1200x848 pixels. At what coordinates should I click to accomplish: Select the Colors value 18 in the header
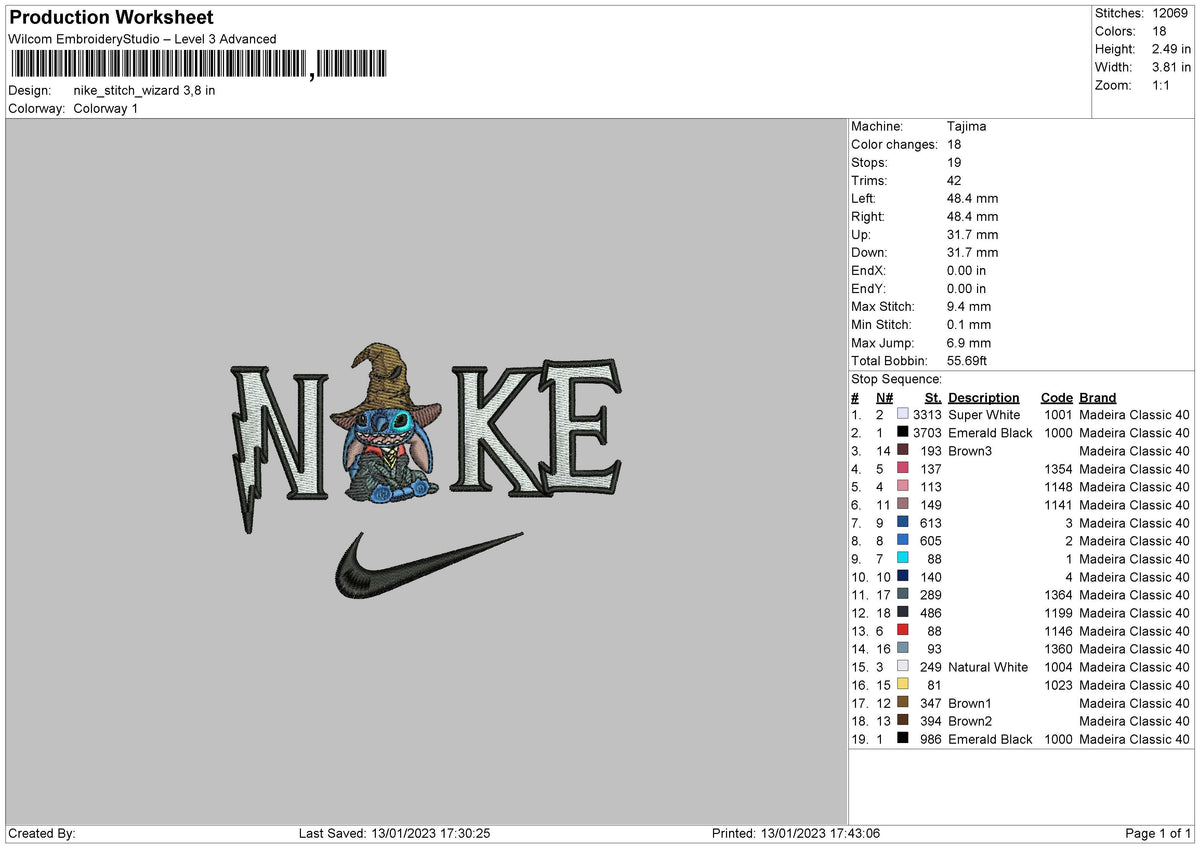[1159, 31]
